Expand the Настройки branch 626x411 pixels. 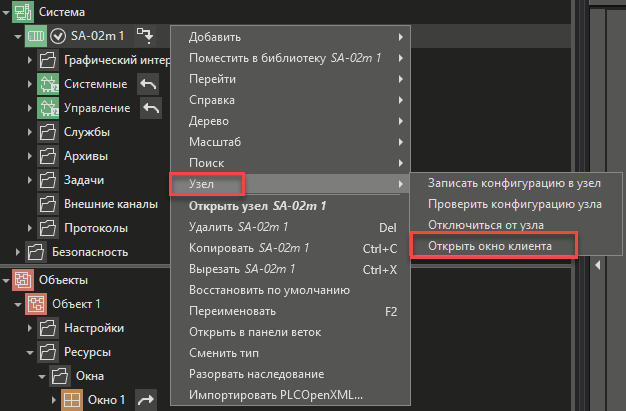30,328
